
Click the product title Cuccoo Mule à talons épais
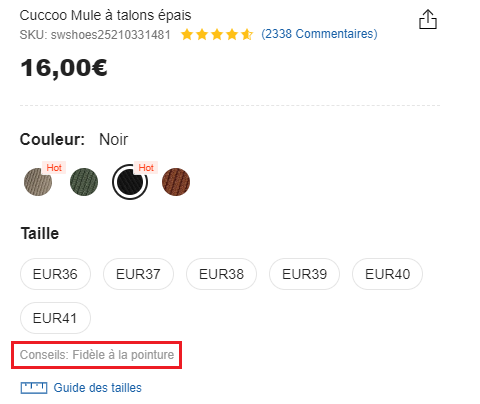tap(105, 15)
